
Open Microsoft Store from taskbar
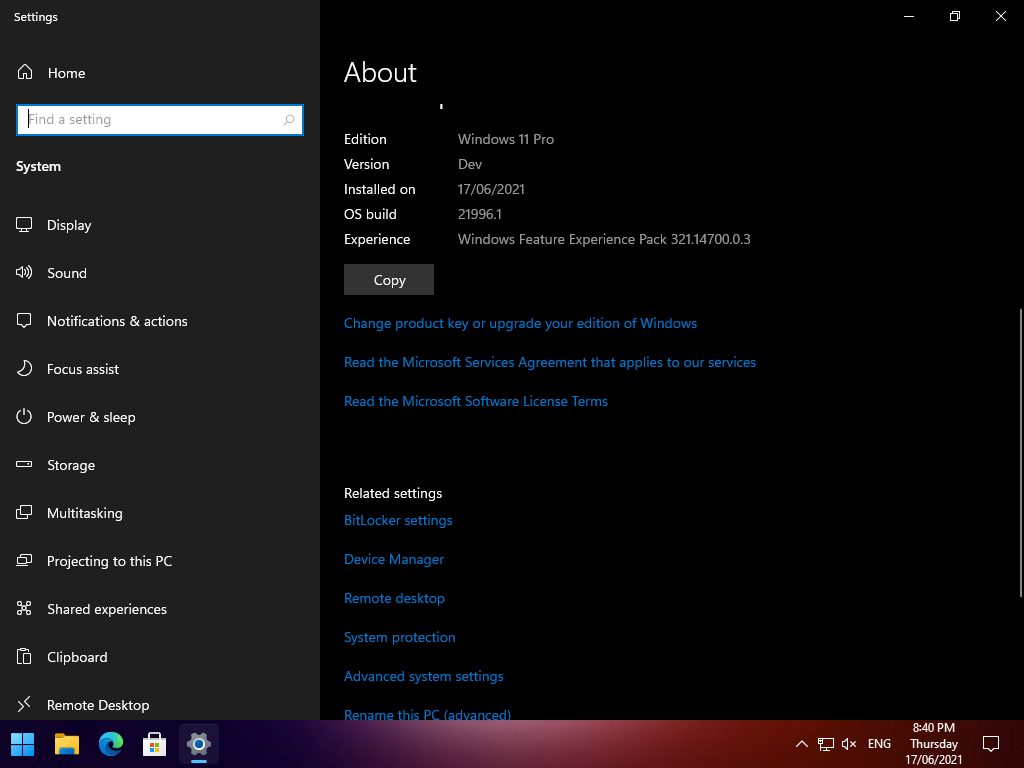(154, 744)
